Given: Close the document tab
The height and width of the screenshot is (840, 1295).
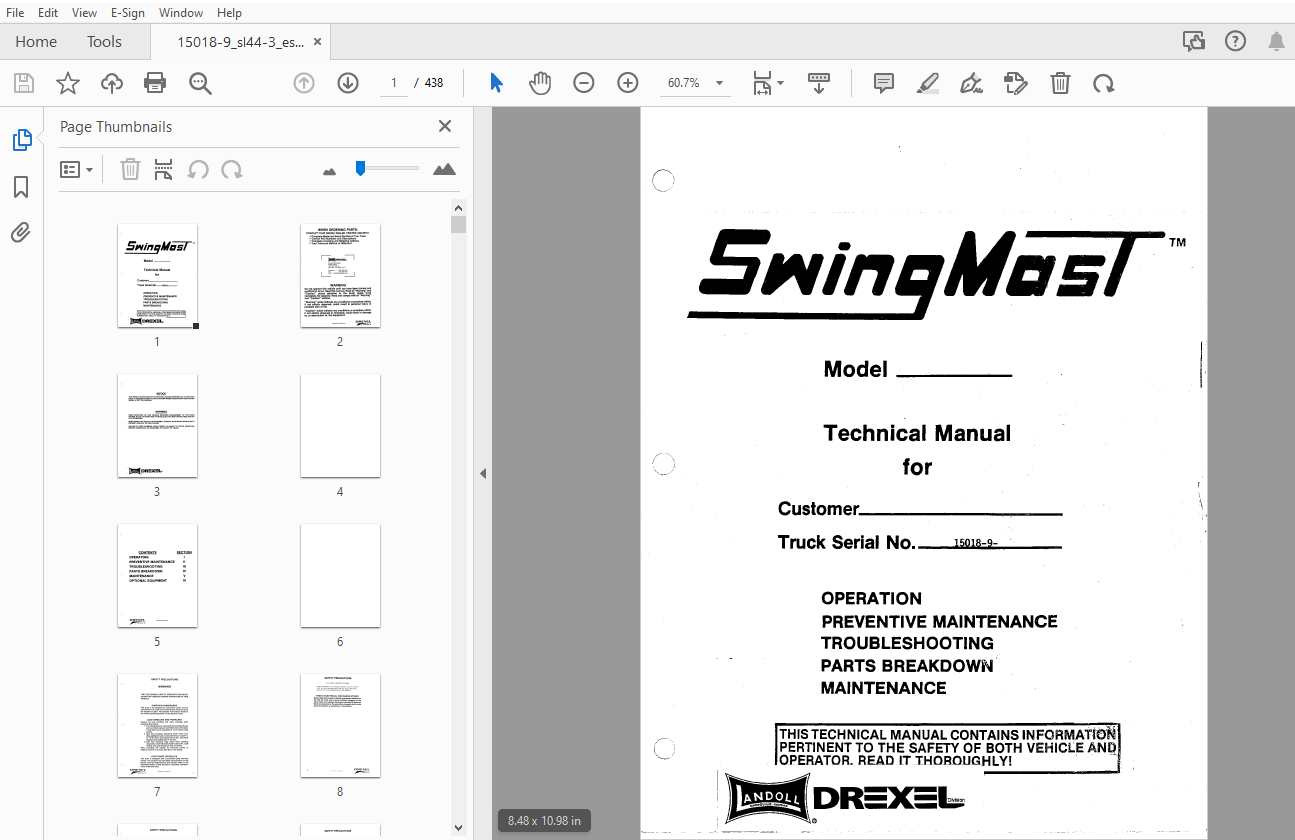Looking at the screenshot, I should point(318,42).
